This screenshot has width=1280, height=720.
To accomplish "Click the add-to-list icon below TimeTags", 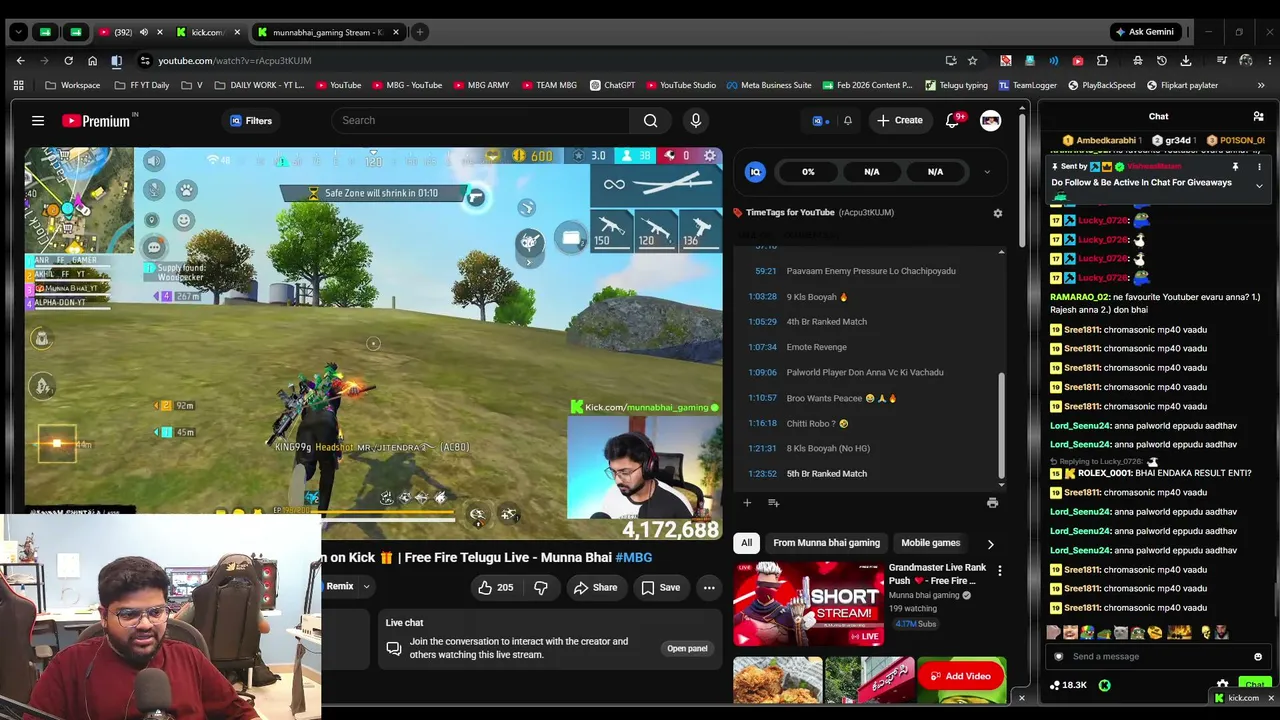I will pos(773,503).
